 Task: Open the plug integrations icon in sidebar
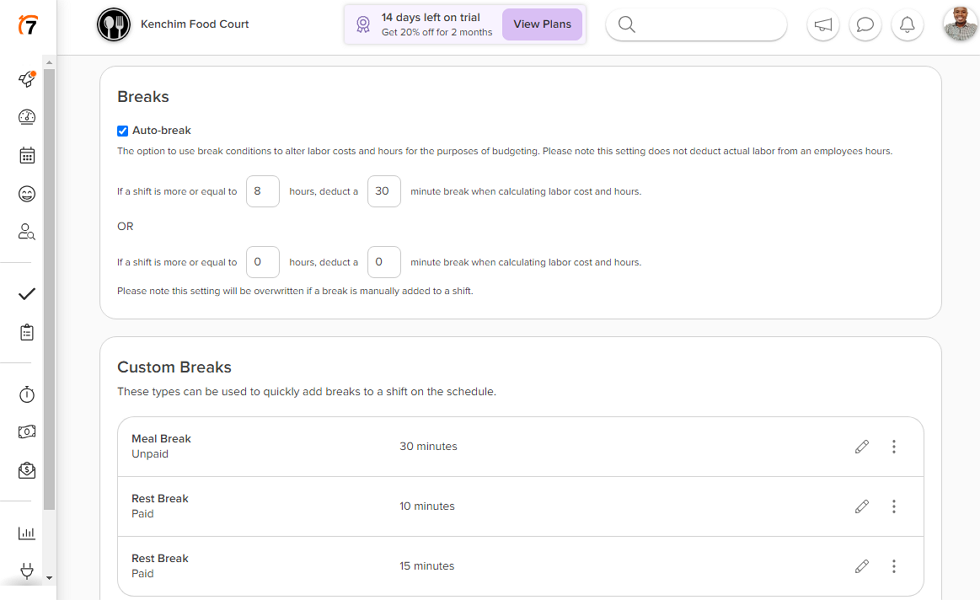27,571
